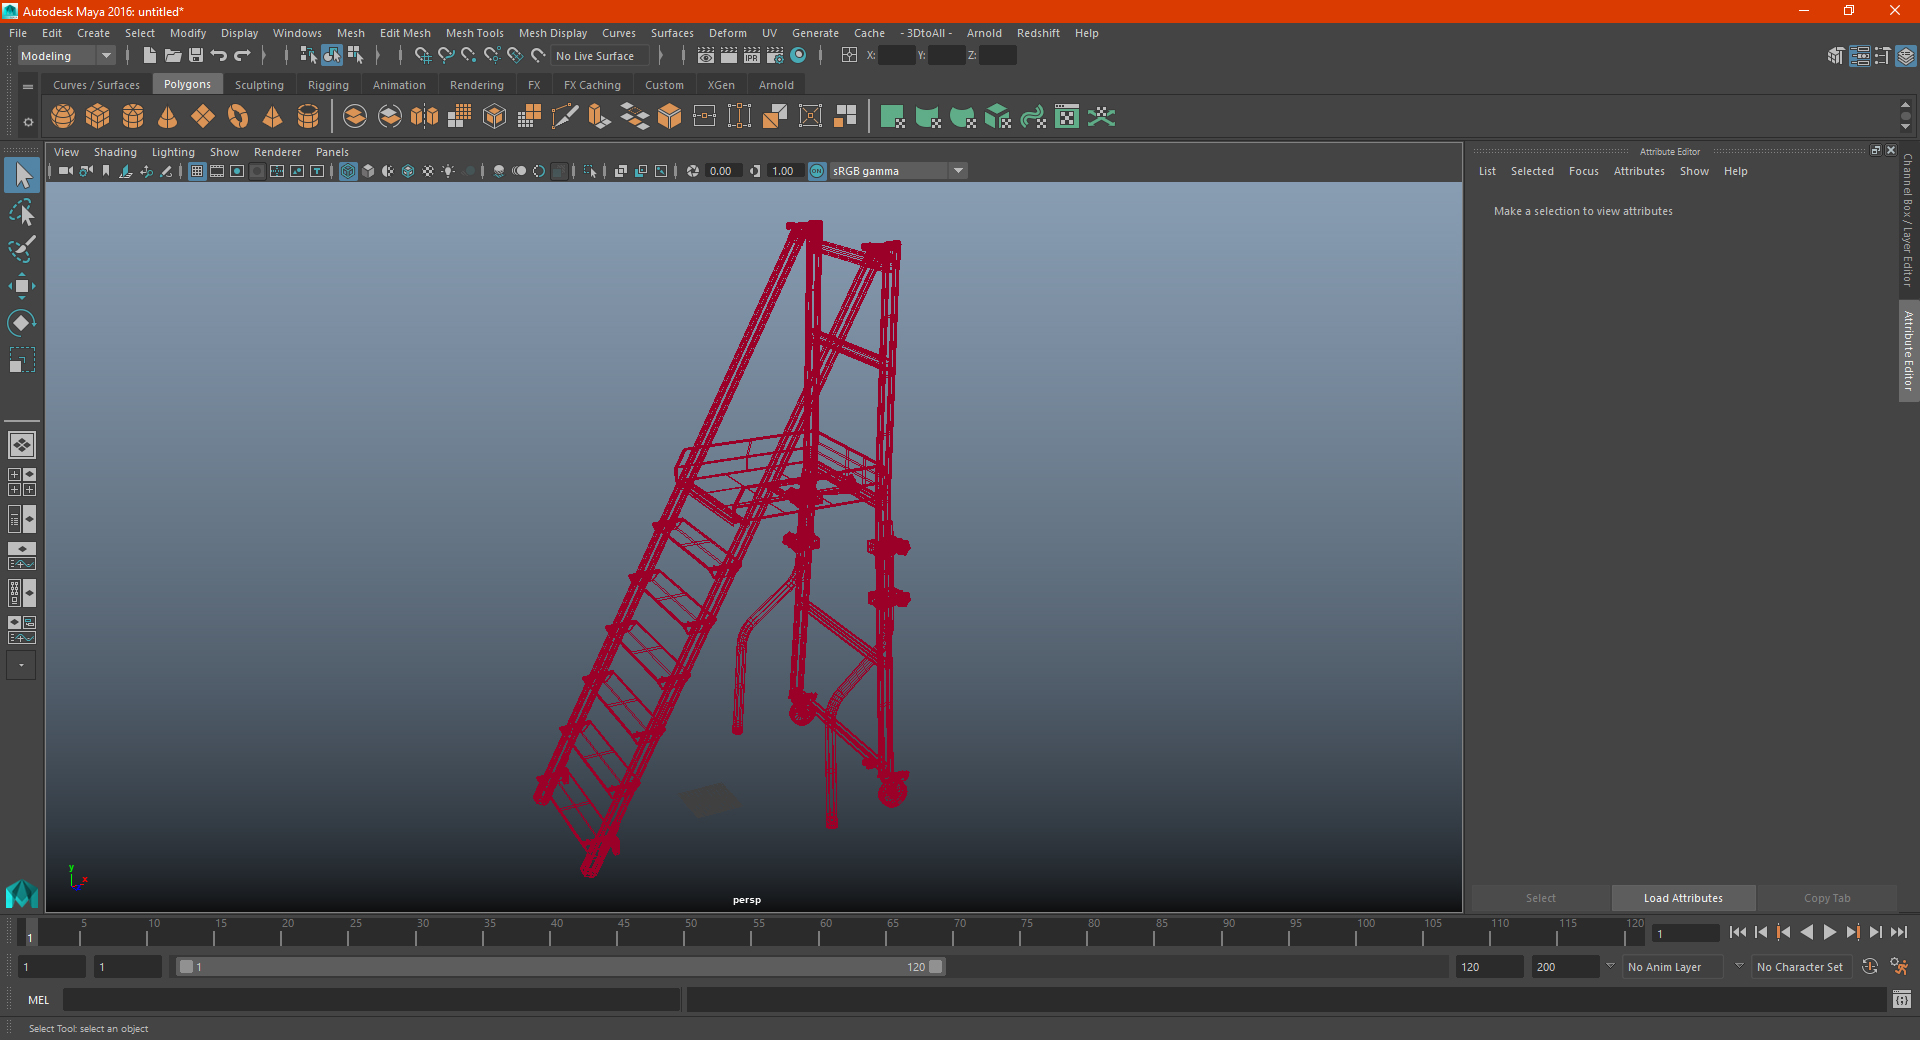Click the IPR render icon

[752, 56]
